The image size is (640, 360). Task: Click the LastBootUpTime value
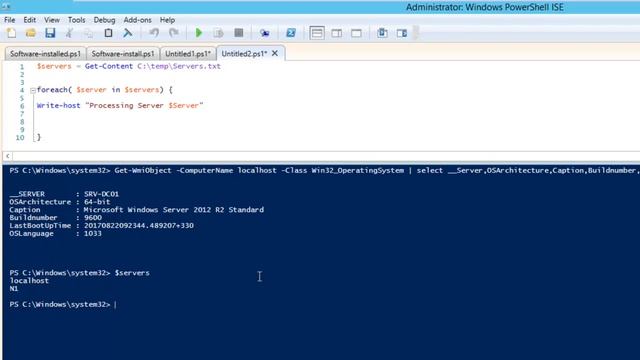coord(139,225)
